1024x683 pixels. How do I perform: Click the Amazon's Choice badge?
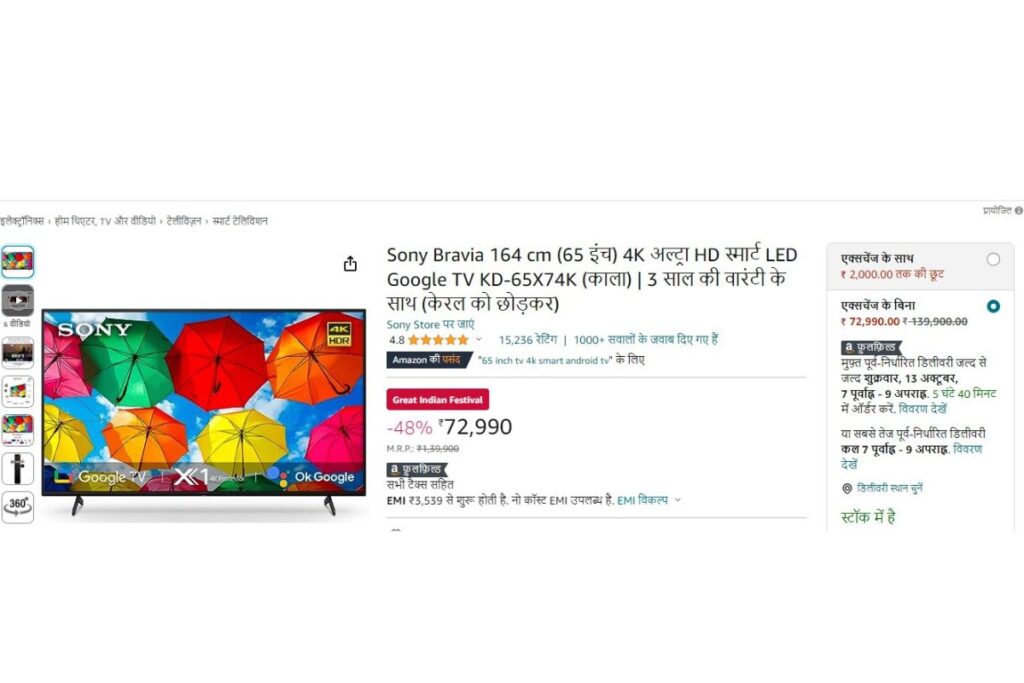point(428,360)
